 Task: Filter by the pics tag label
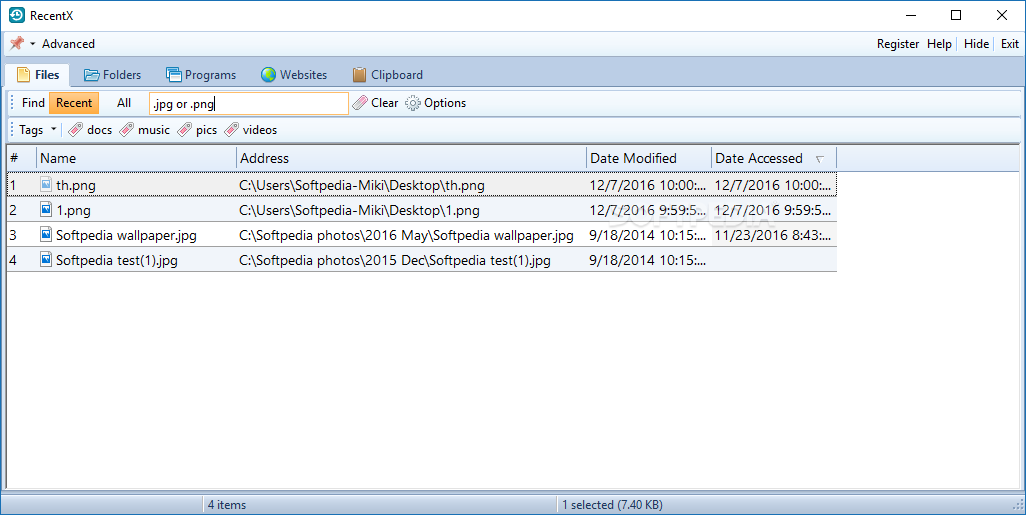click(206, 130)
